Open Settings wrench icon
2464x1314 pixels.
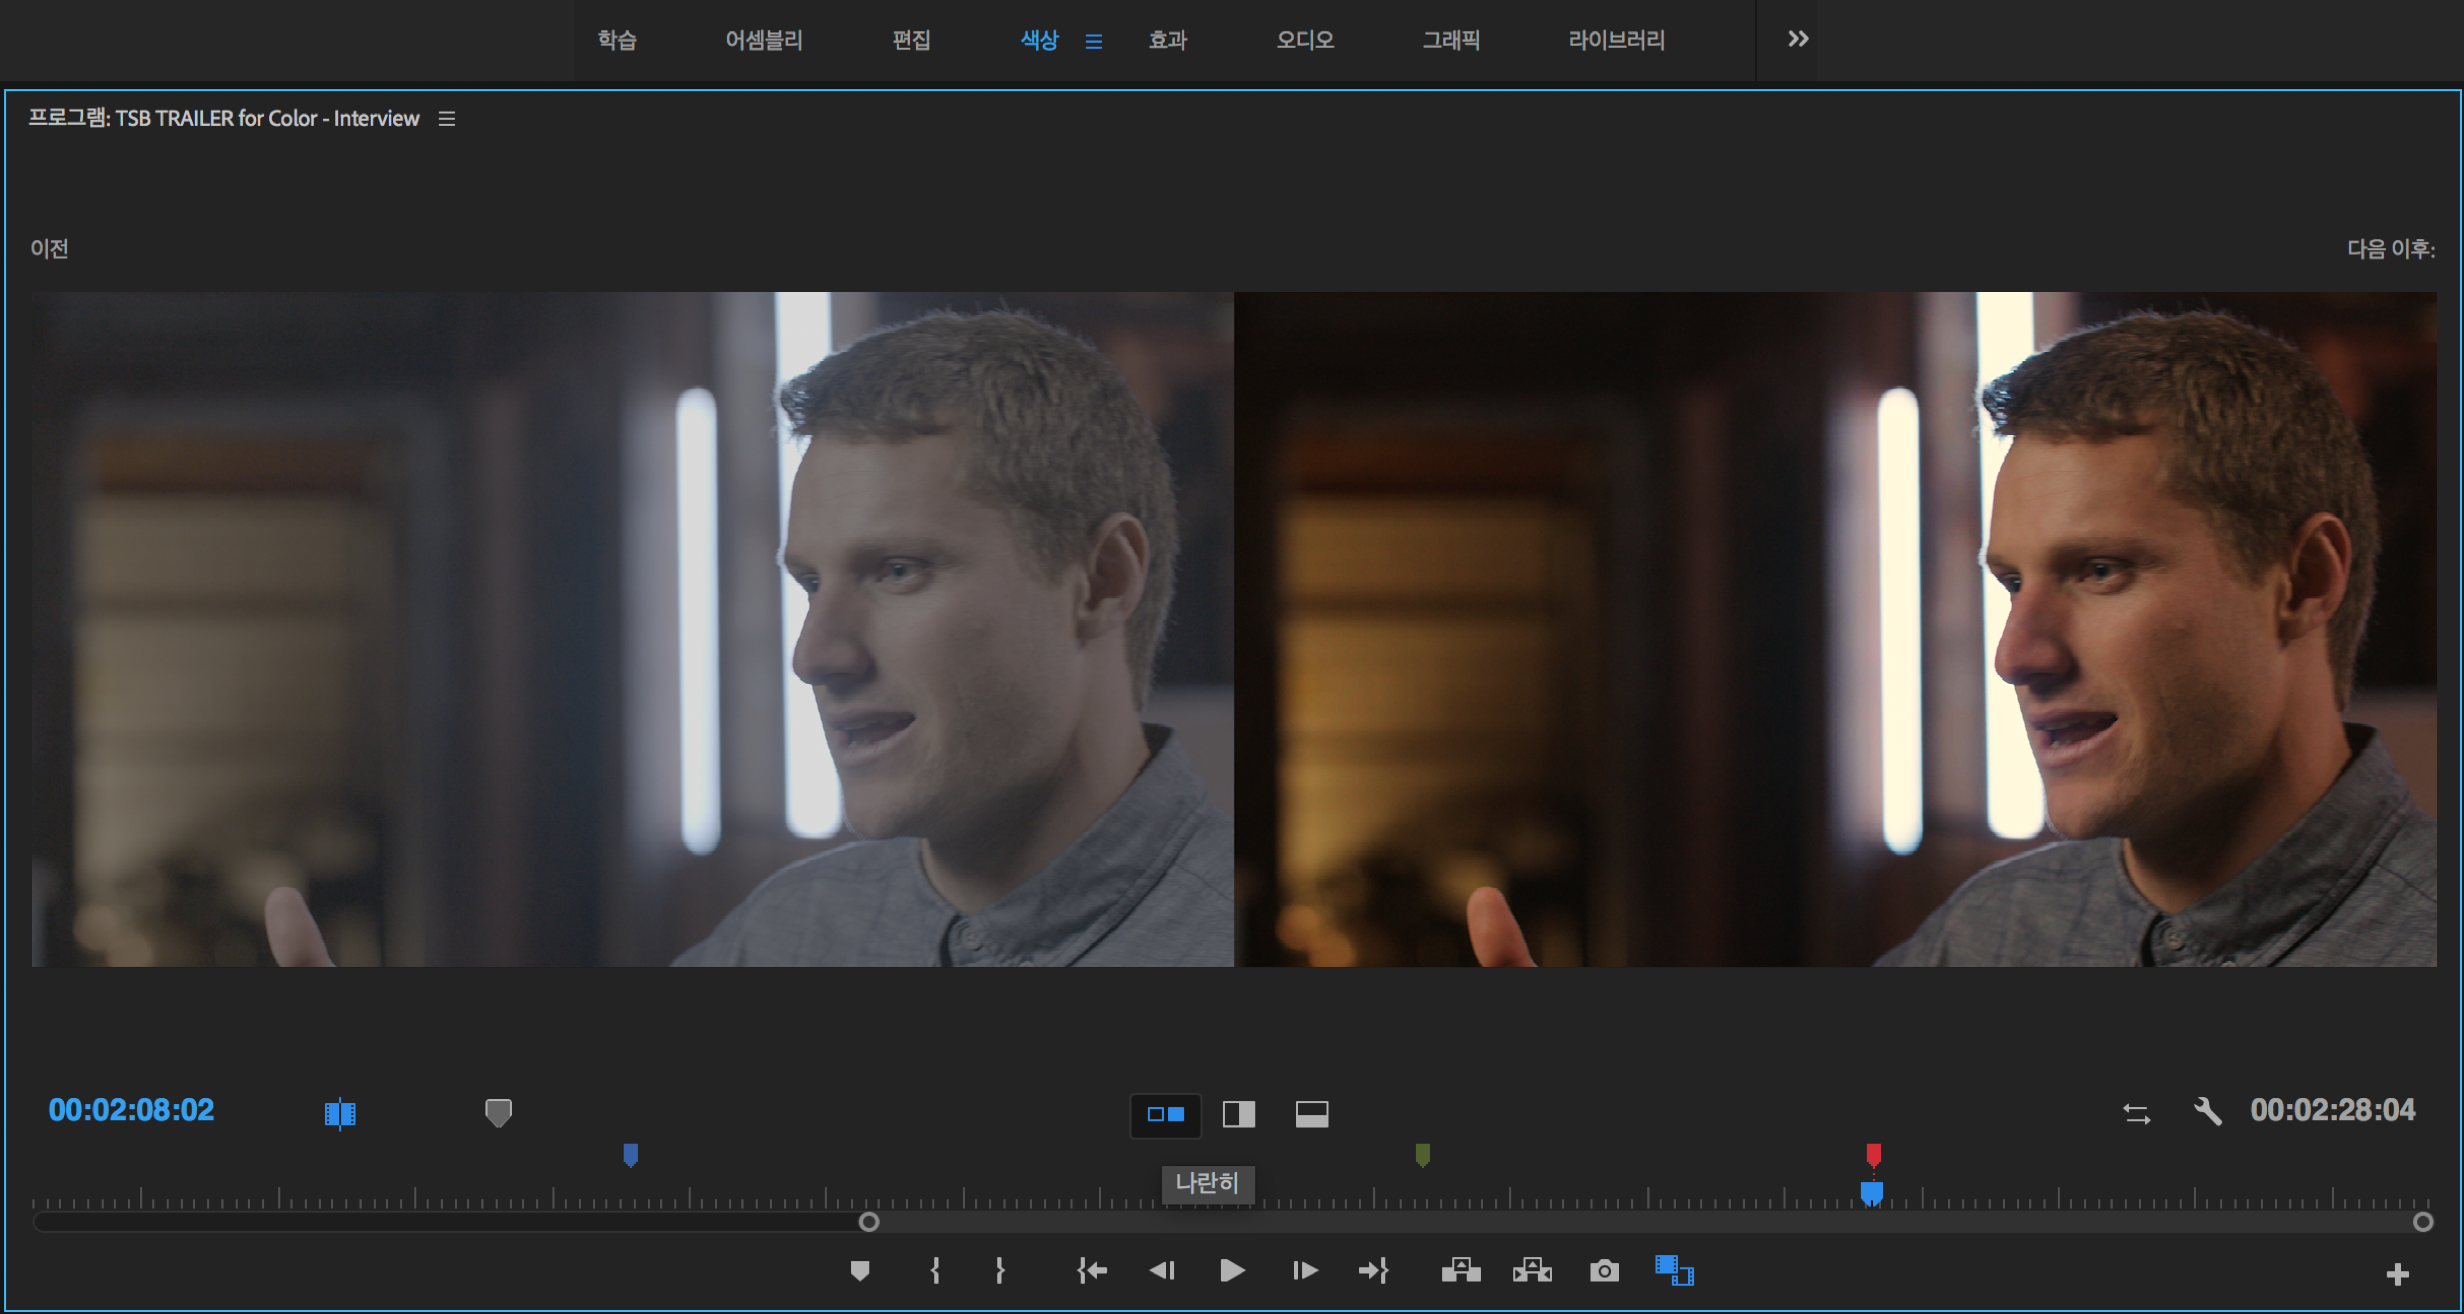[2207, 1112]
